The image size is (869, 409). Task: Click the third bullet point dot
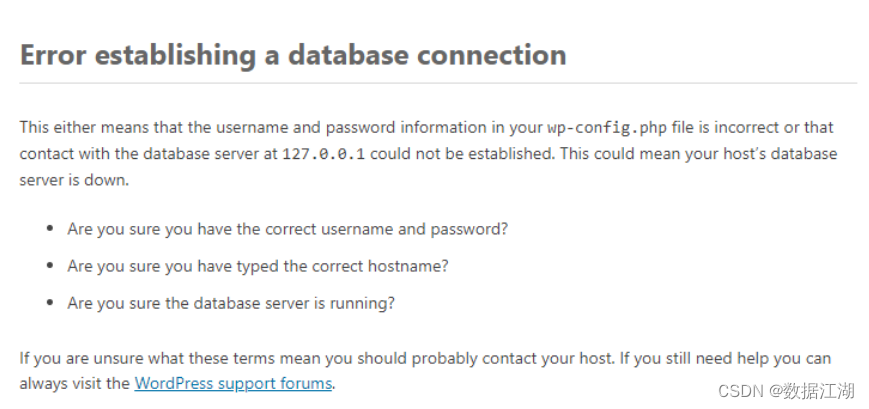pyautogui.click(x=50, y=303)
